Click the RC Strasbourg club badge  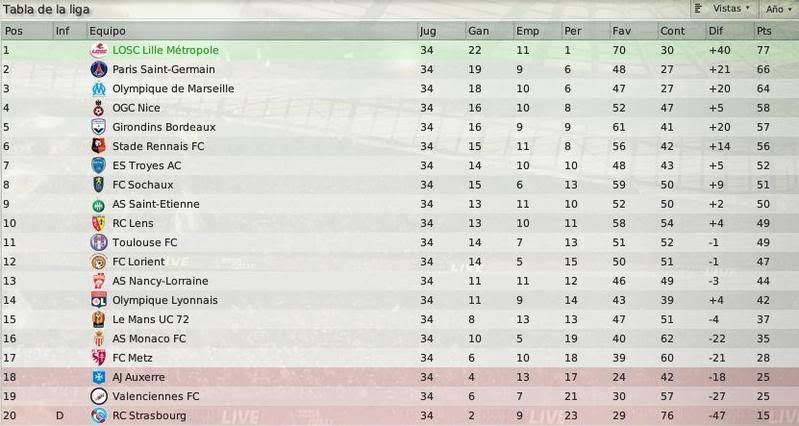tap(98, 416)
